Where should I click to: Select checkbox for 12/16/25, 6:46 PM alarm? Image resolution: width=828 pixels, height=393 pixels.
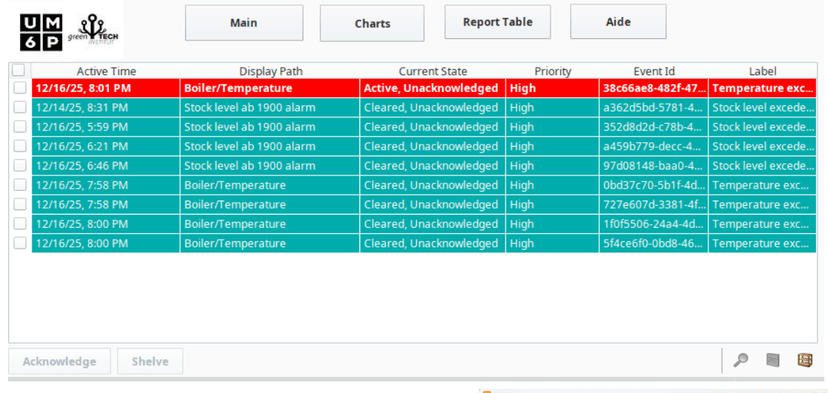point(20,166)
